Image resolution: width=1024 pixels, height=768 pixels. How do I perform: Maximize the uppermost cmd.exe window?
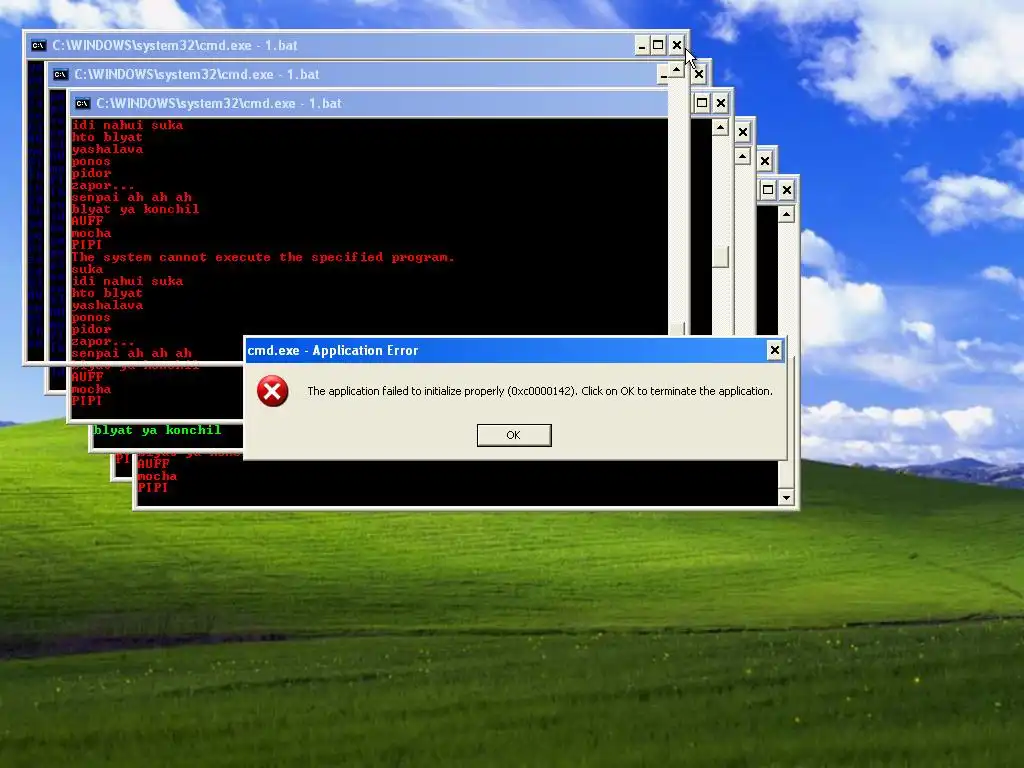tap(658, 45)
